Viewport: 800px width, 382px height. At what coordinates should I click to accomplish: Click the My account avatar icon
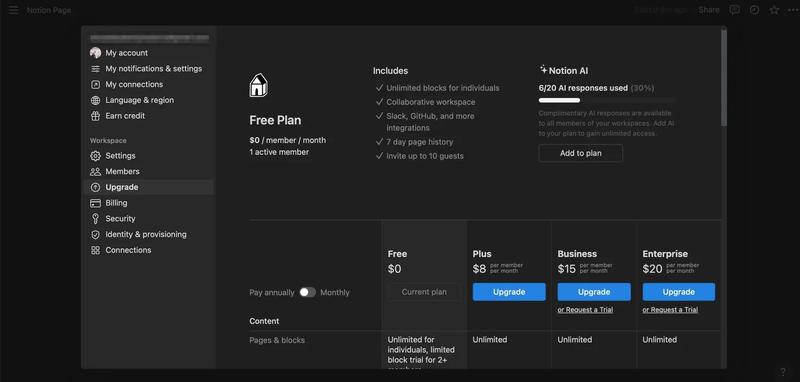click(x=95, y=53)
